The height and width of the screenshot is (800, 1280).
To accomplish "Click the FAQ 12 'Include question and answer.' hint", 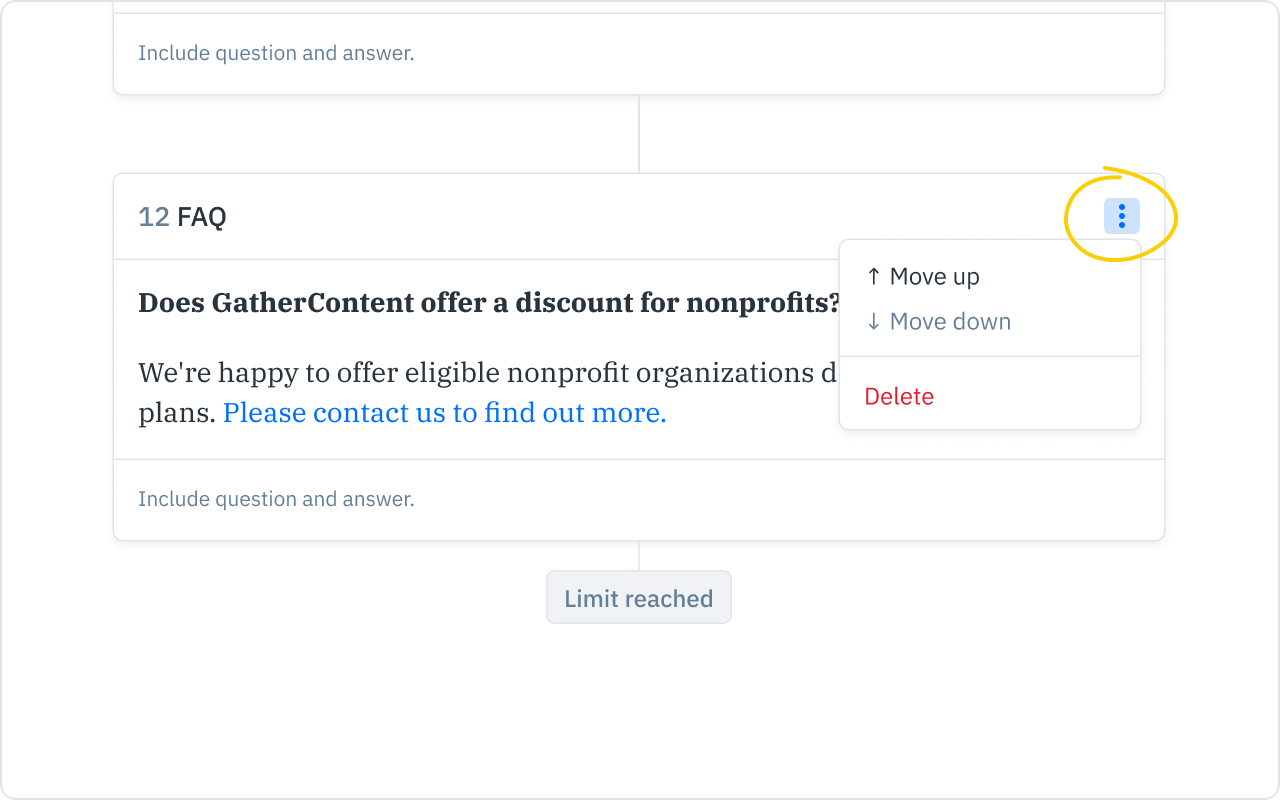I will [x=276, y=499].
